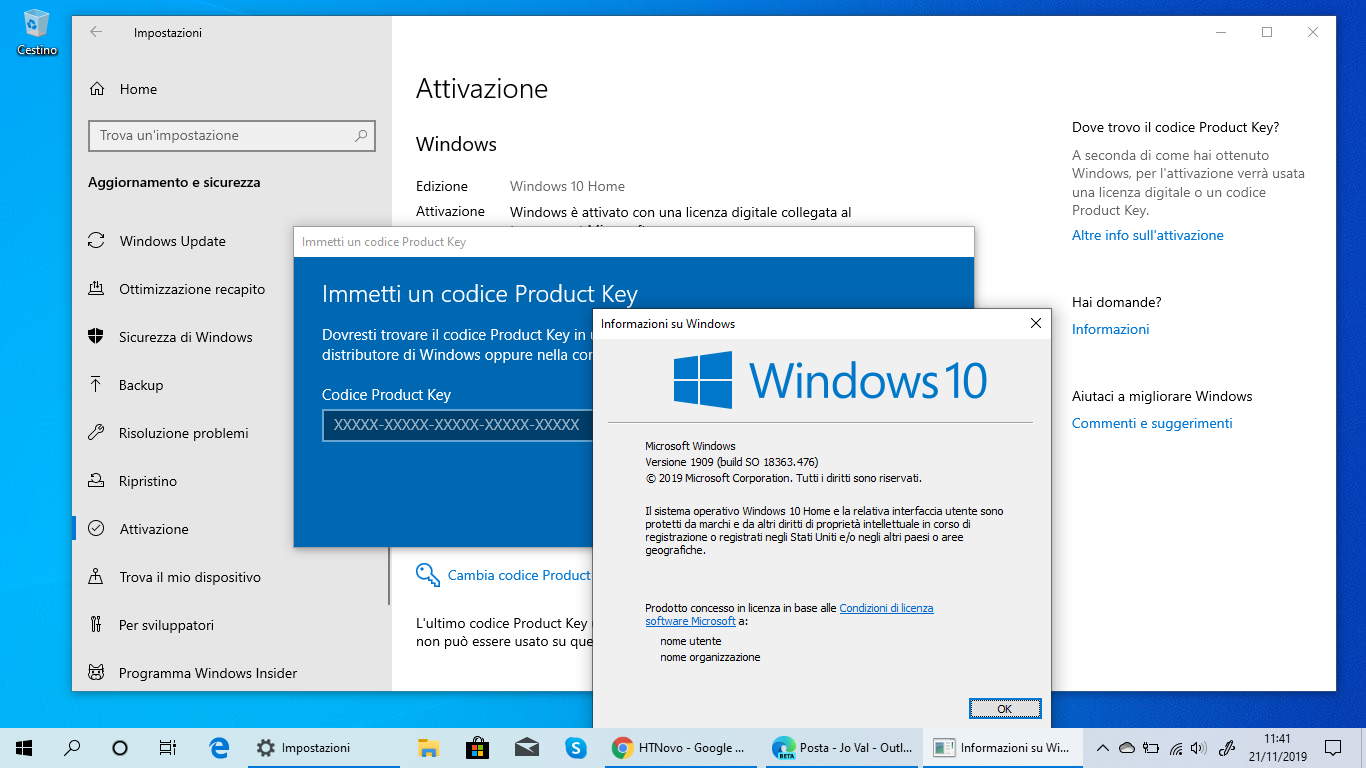
Task: Select Ottimizzazione recapito icon
Action: click(x=96, y=289)
